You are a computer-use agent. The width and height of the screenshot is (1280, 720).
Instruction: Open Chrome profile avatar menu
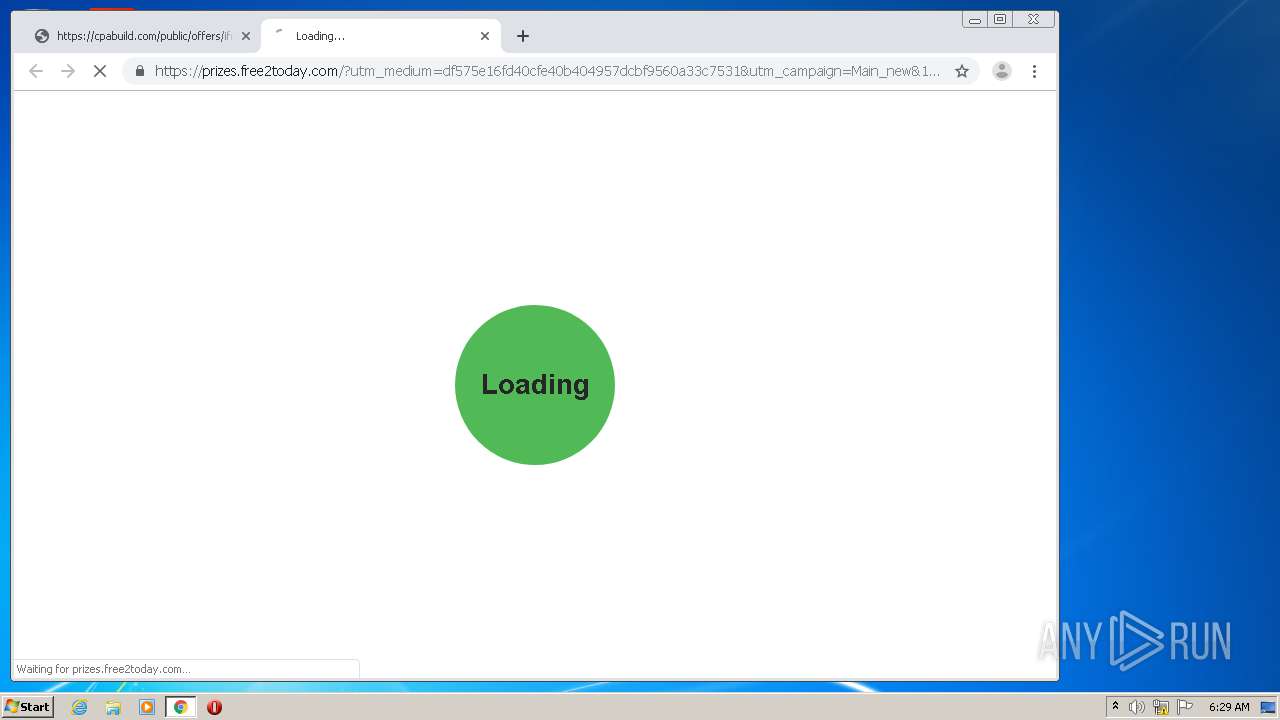[1002, 71]
